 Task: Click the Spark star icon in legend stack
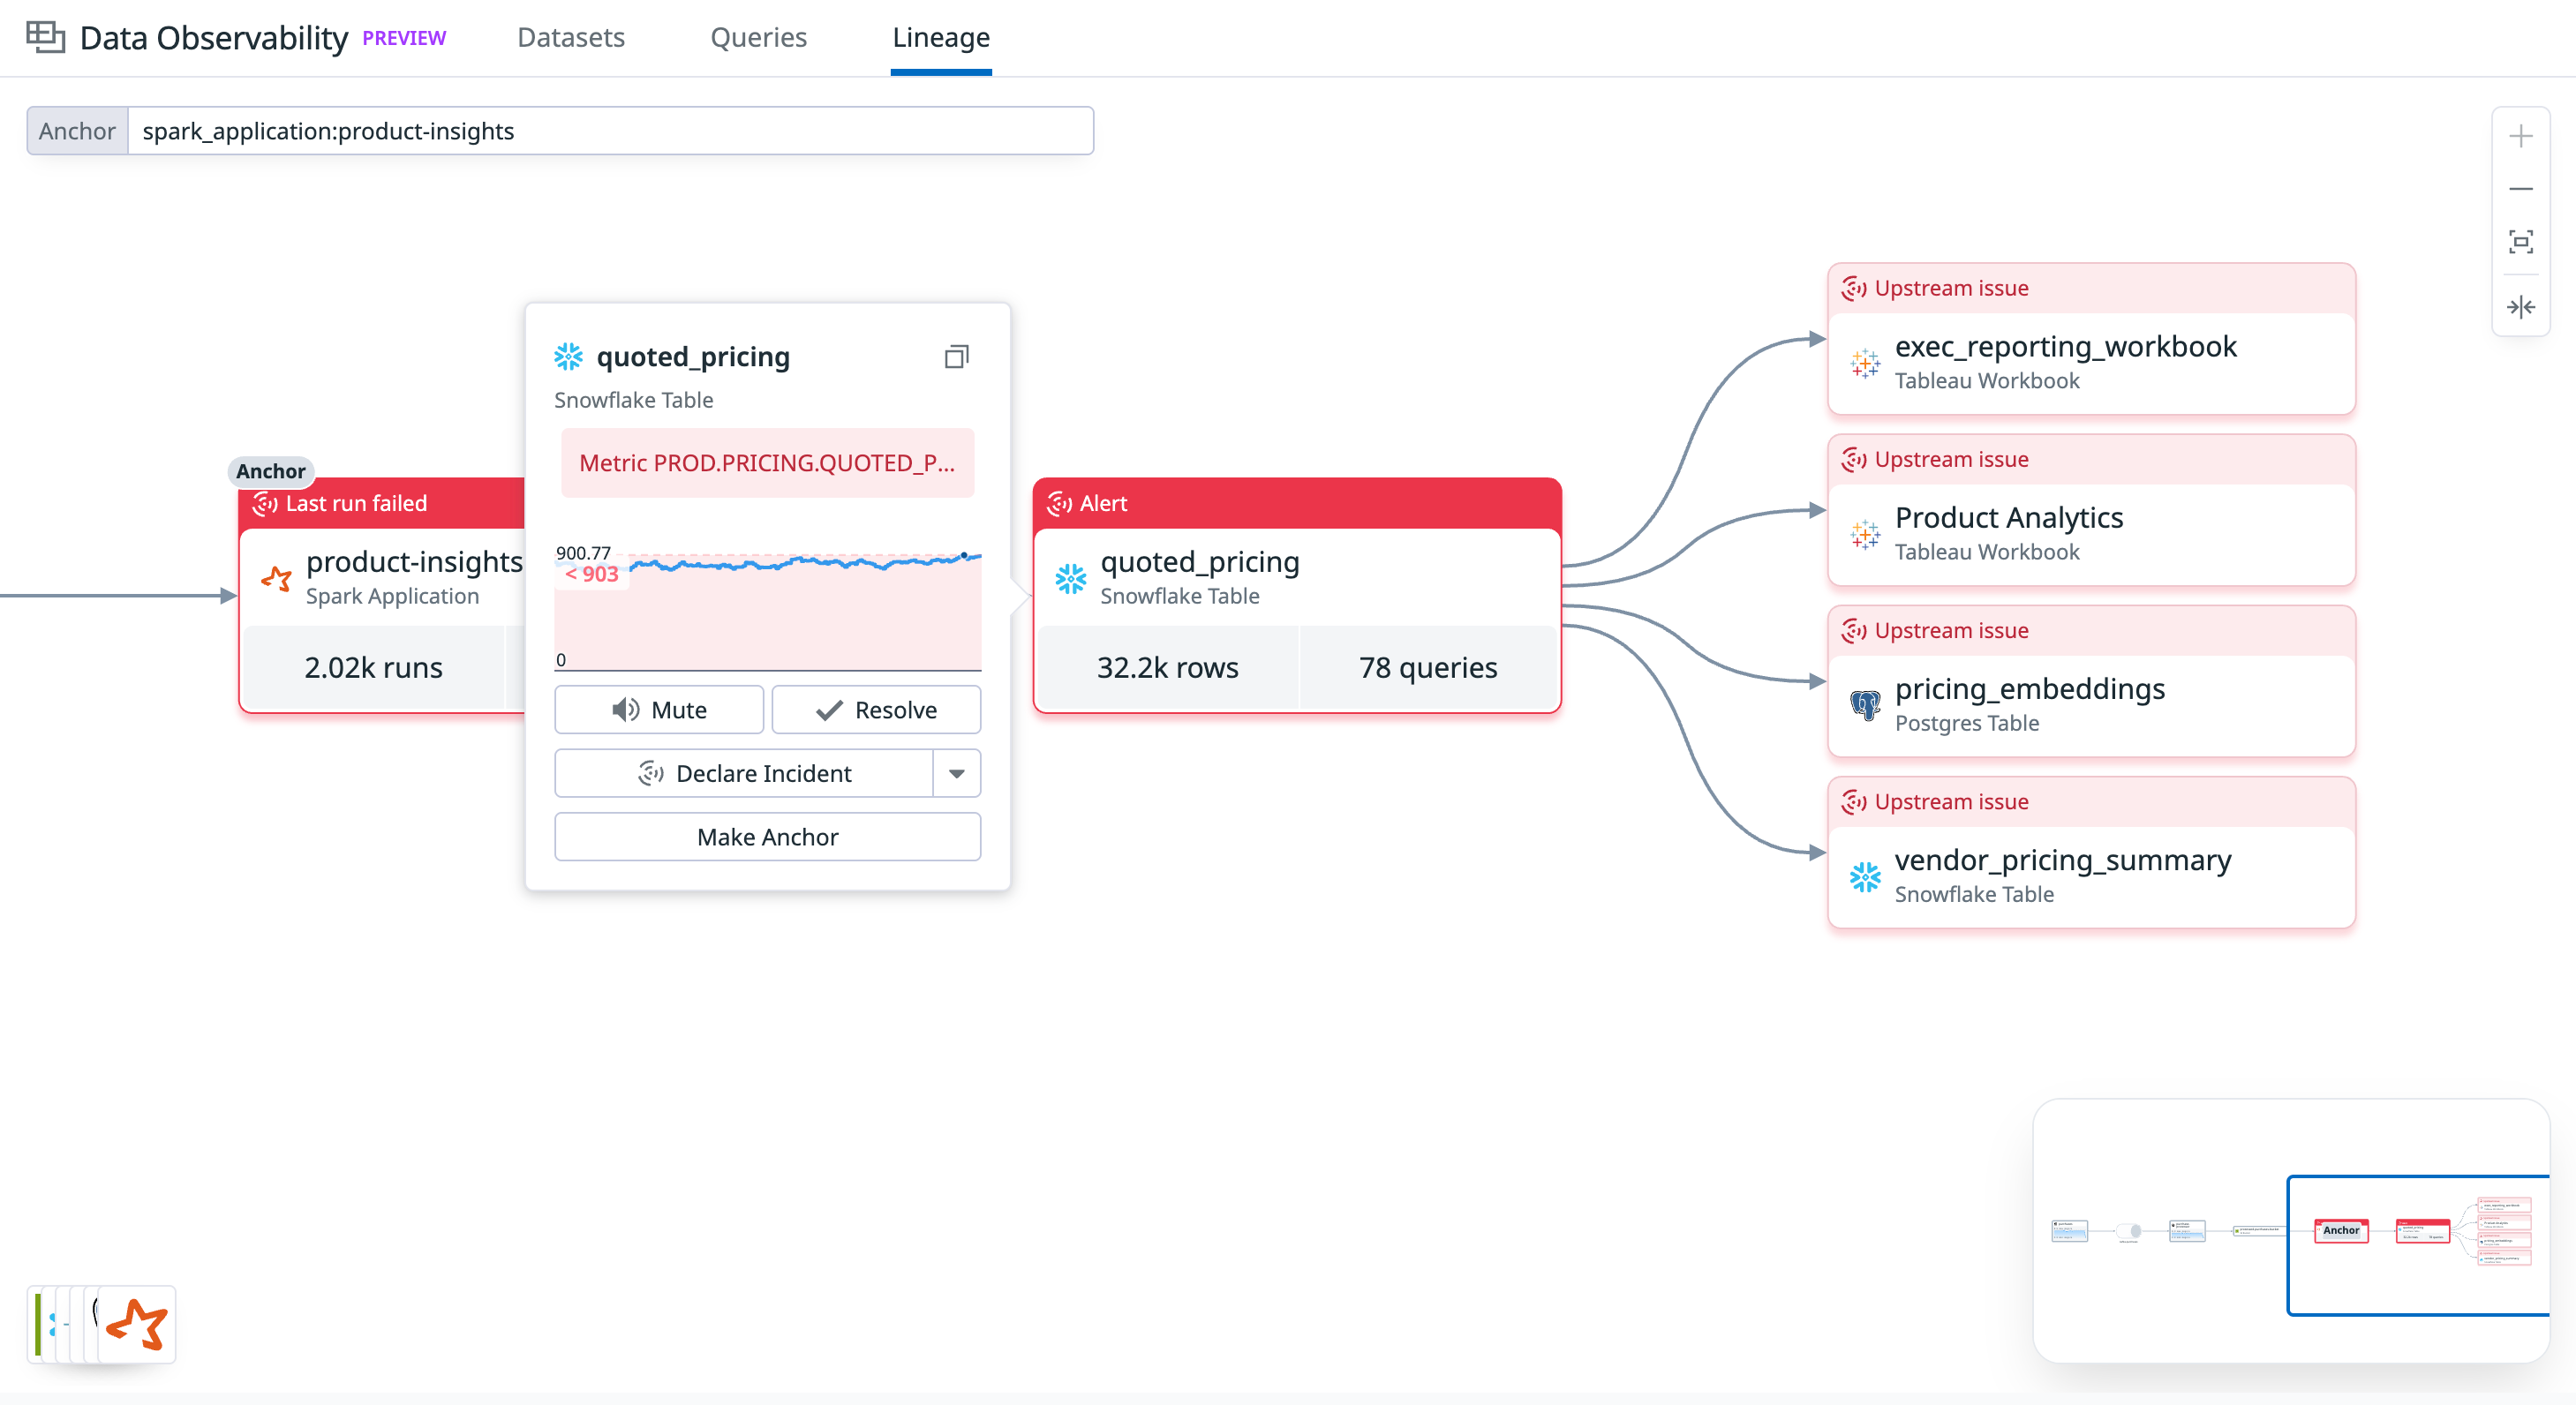[137, 1324]
